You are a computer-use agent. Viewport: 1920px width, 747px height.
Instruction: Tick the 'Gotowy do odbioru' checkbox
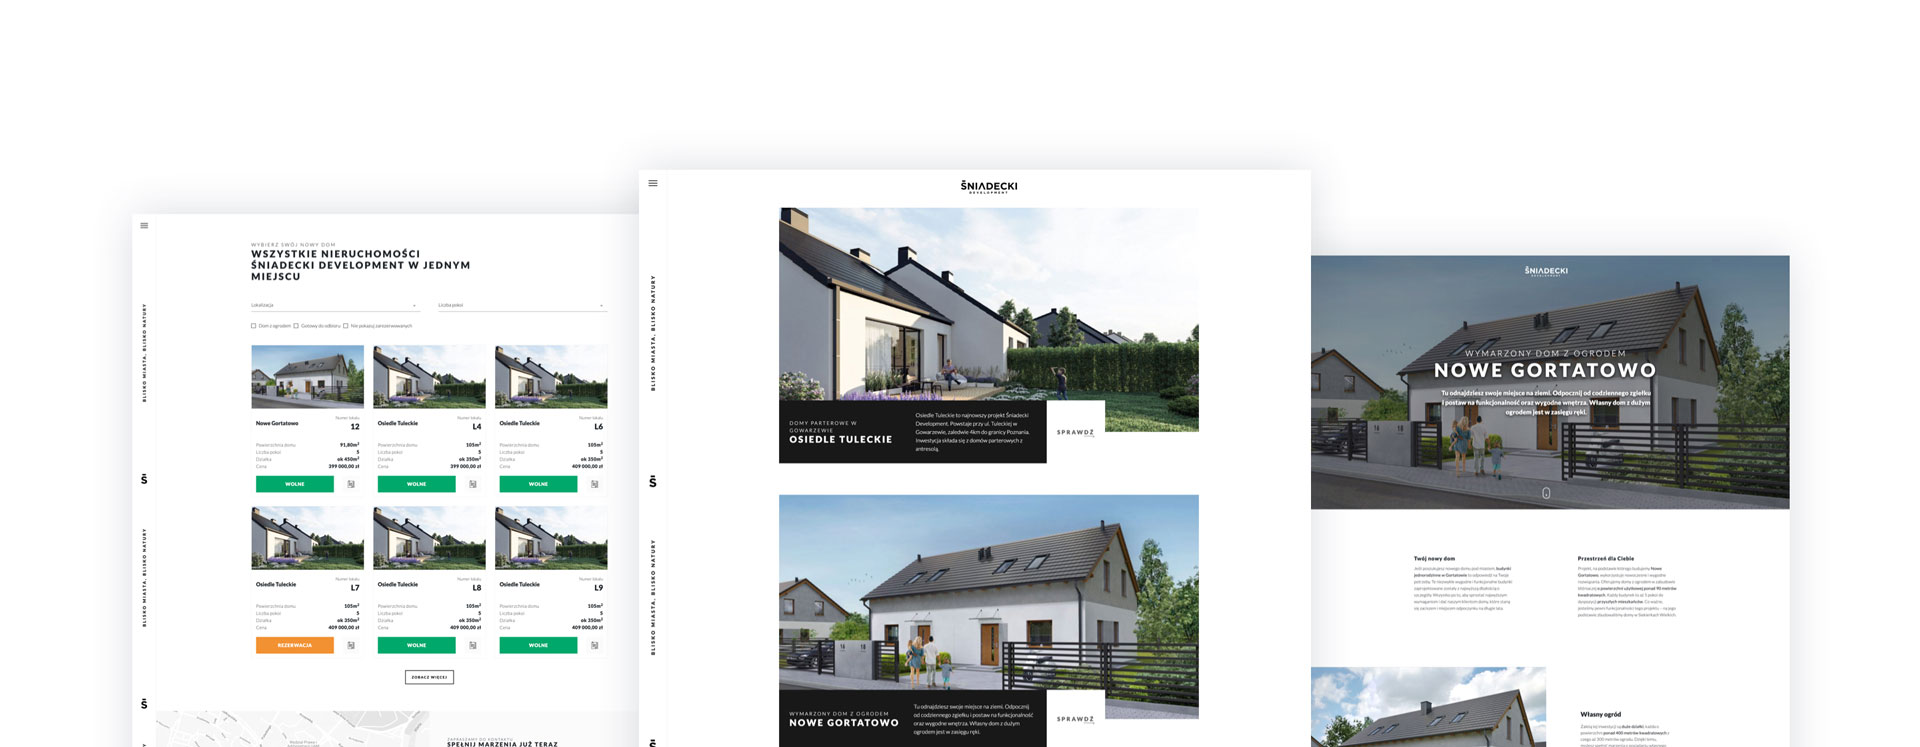point(296,326)
